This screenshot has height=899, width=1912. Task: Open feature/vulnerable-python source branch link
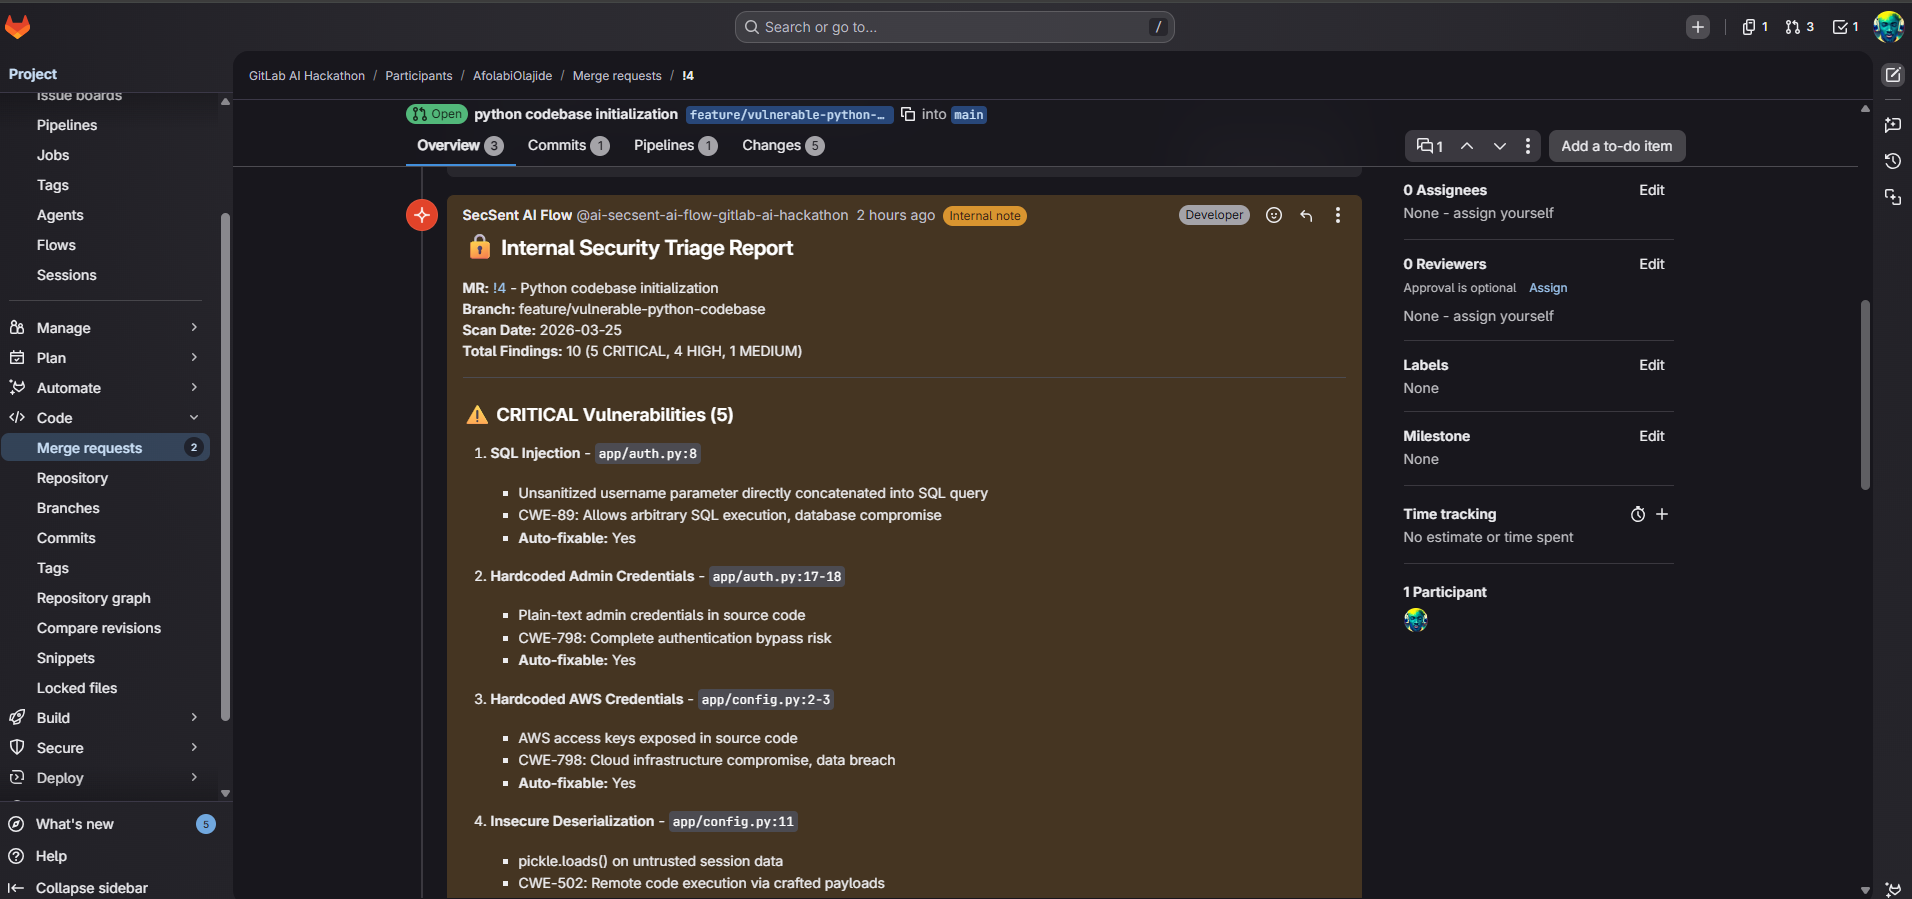click(789, 115)
